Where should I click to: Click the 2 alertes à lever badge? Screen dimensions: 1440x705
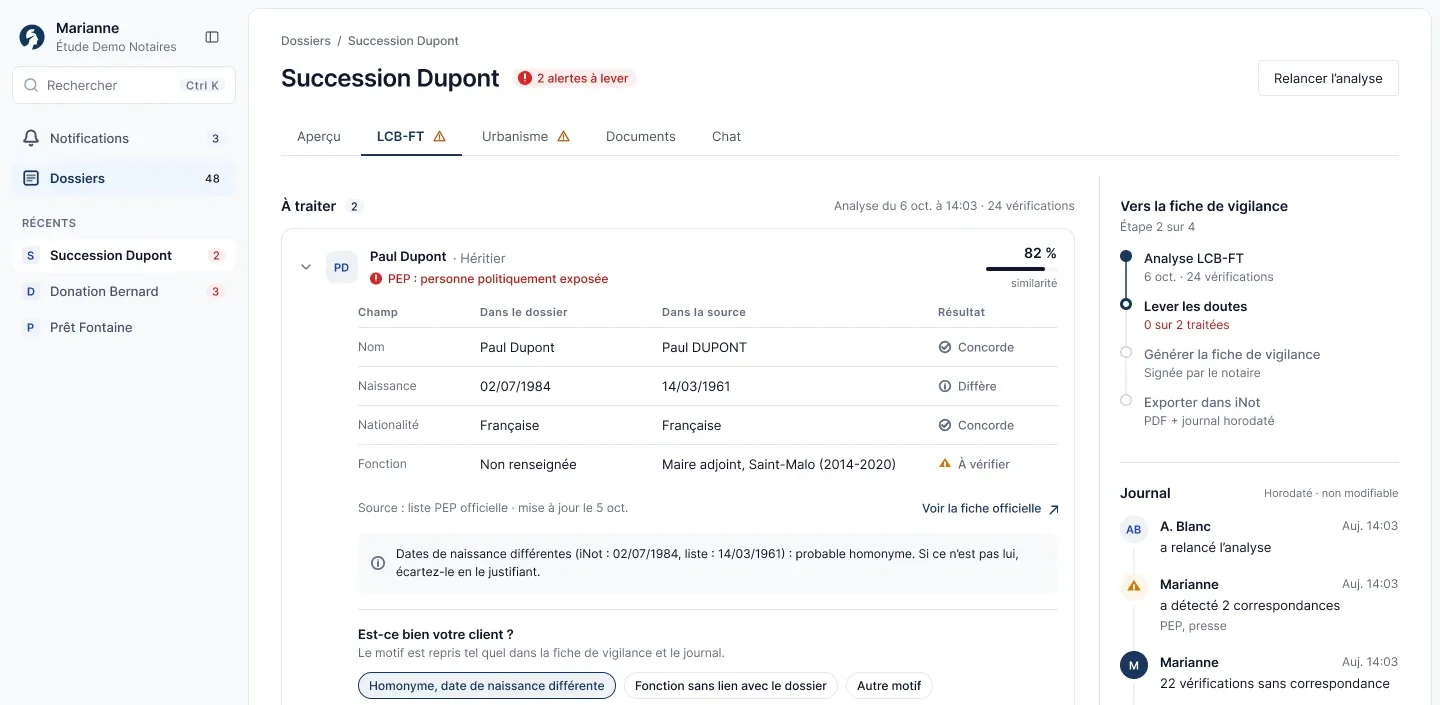click(575, 78)
